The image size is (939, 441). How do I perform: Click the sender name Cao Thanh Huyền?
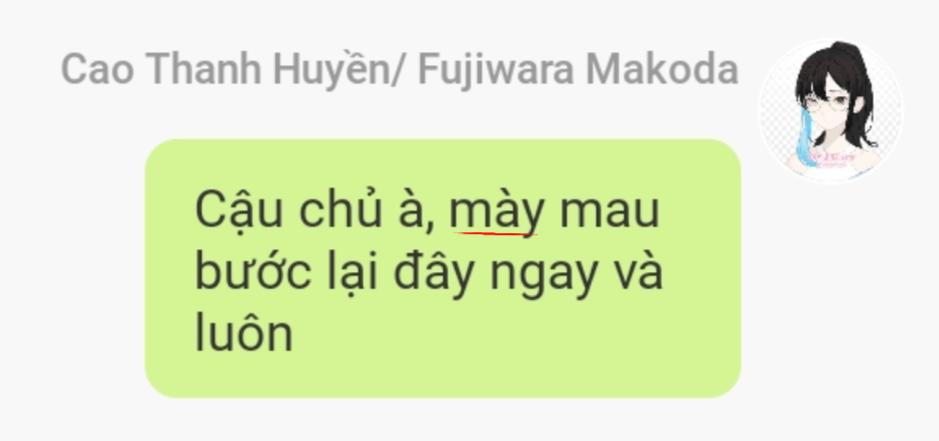pyautogui.click(x=225, y=70)
